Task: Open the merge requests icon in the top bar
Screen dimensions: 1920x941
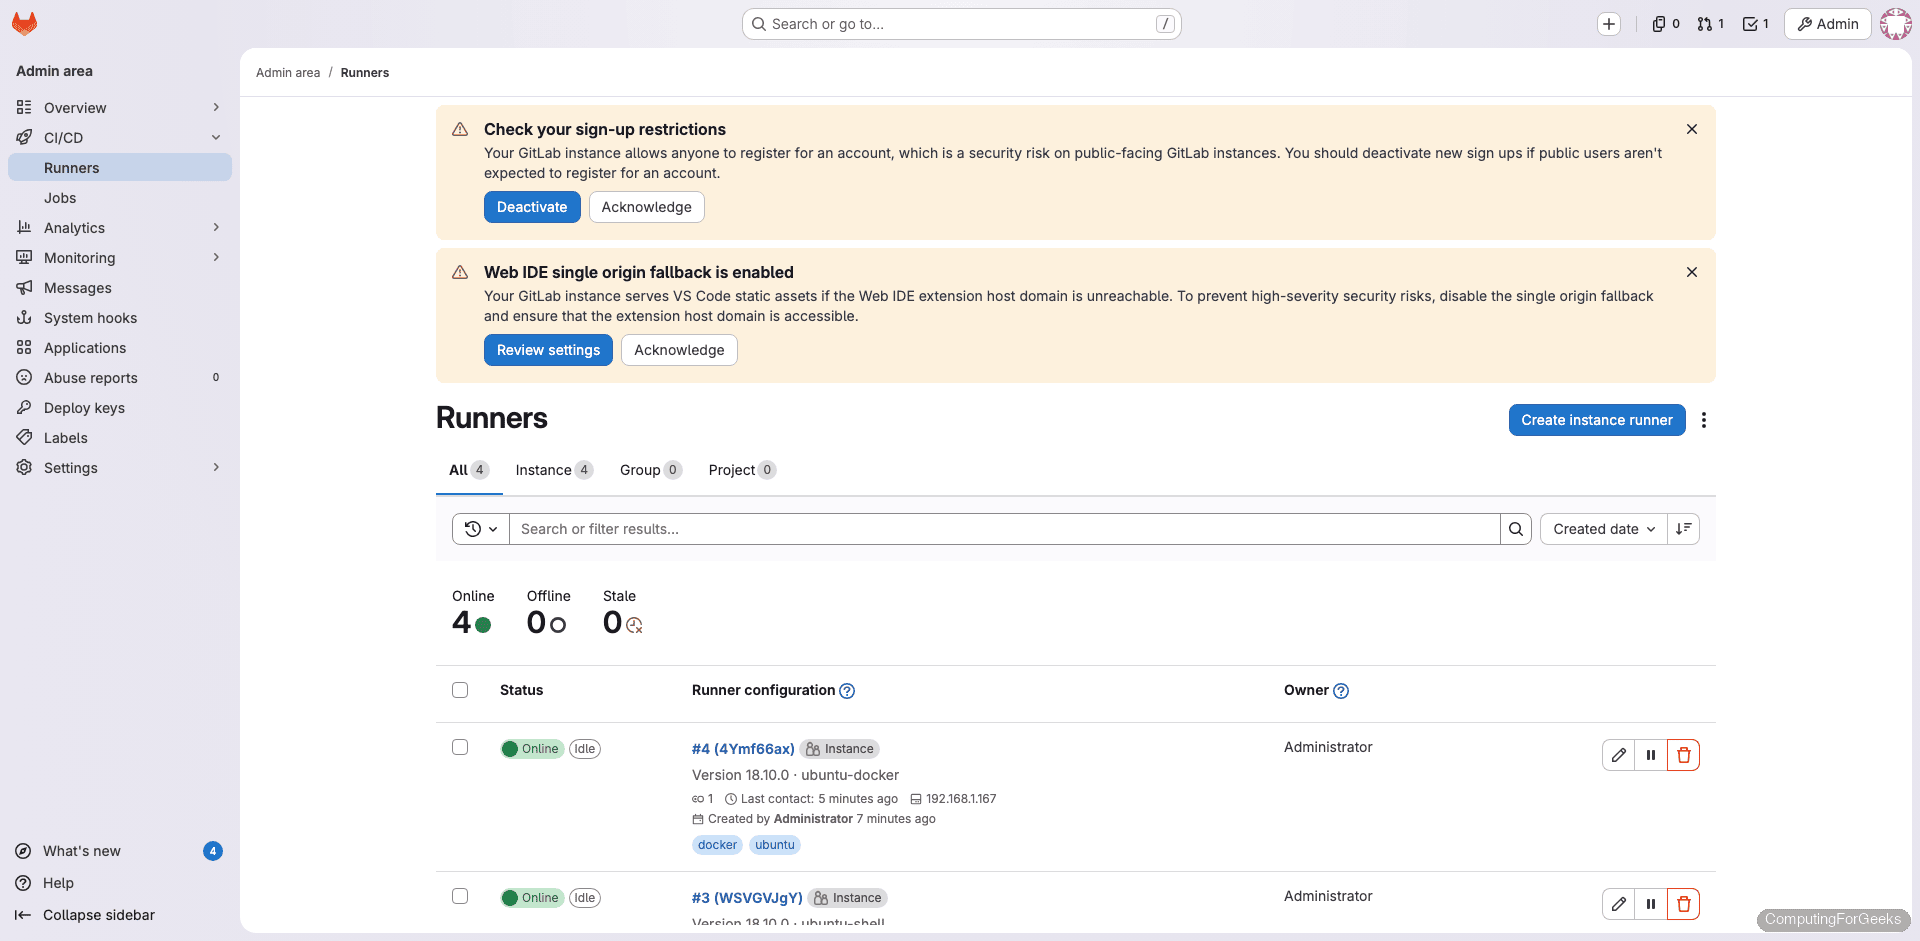Action: pyautogui.click(x=1705, y=23)
